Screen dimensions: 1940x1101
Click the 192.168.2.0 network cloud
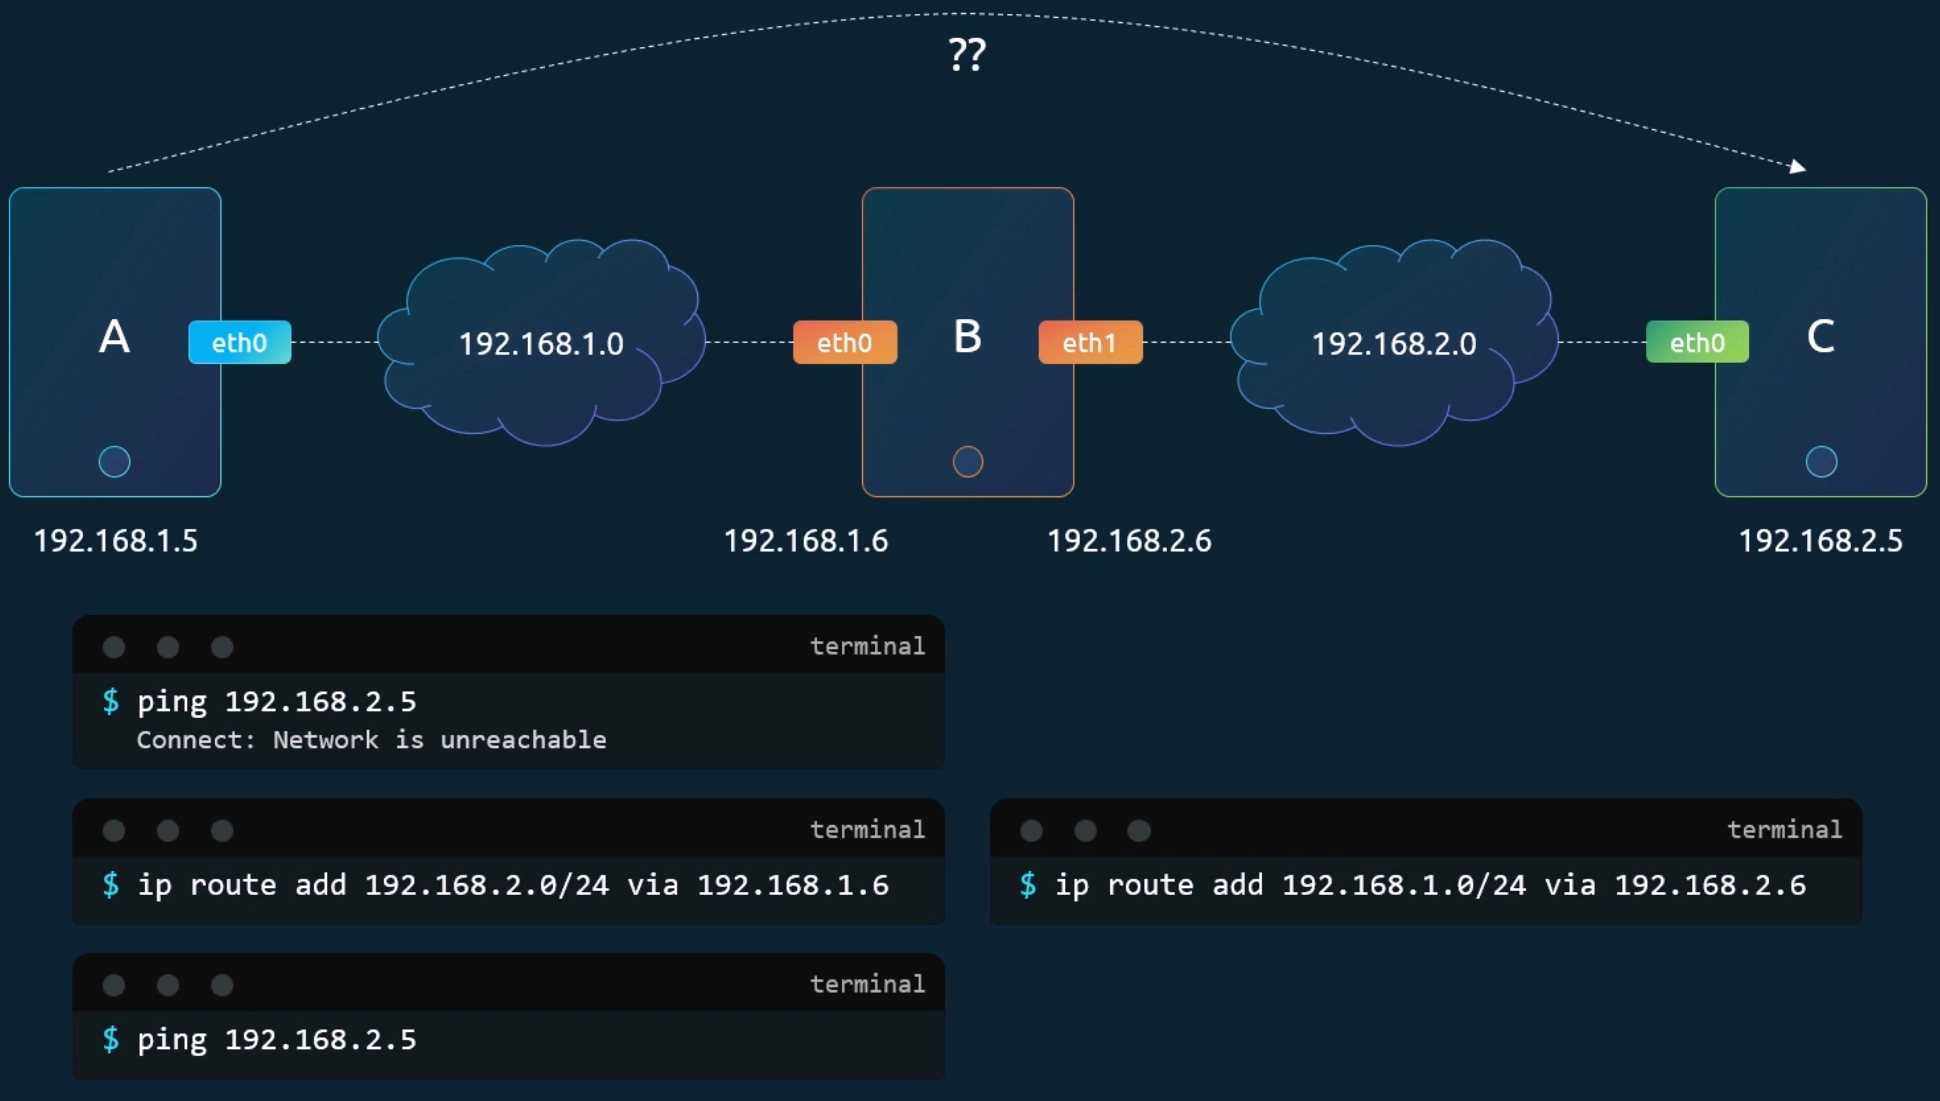point(1393,343)
